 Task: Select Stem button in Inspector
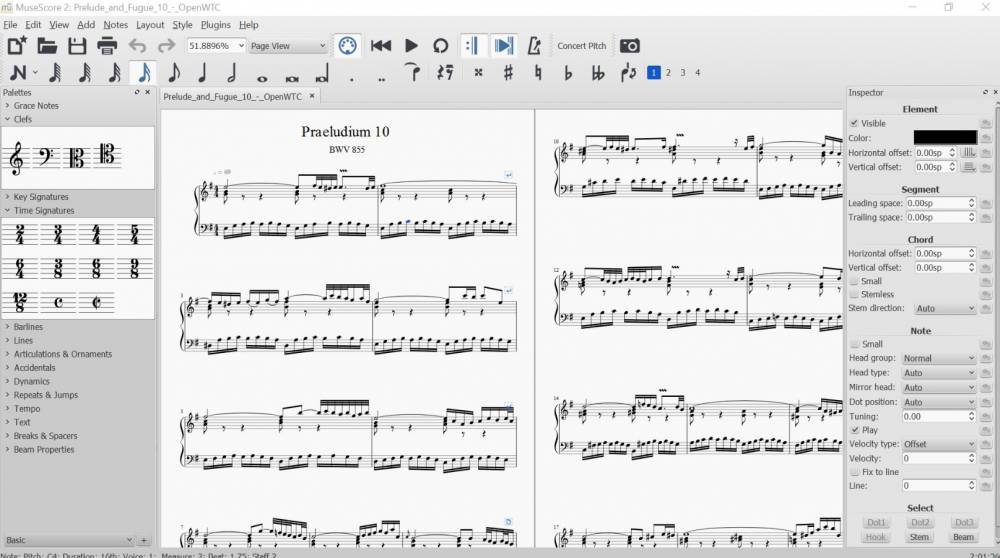point(919,537)
